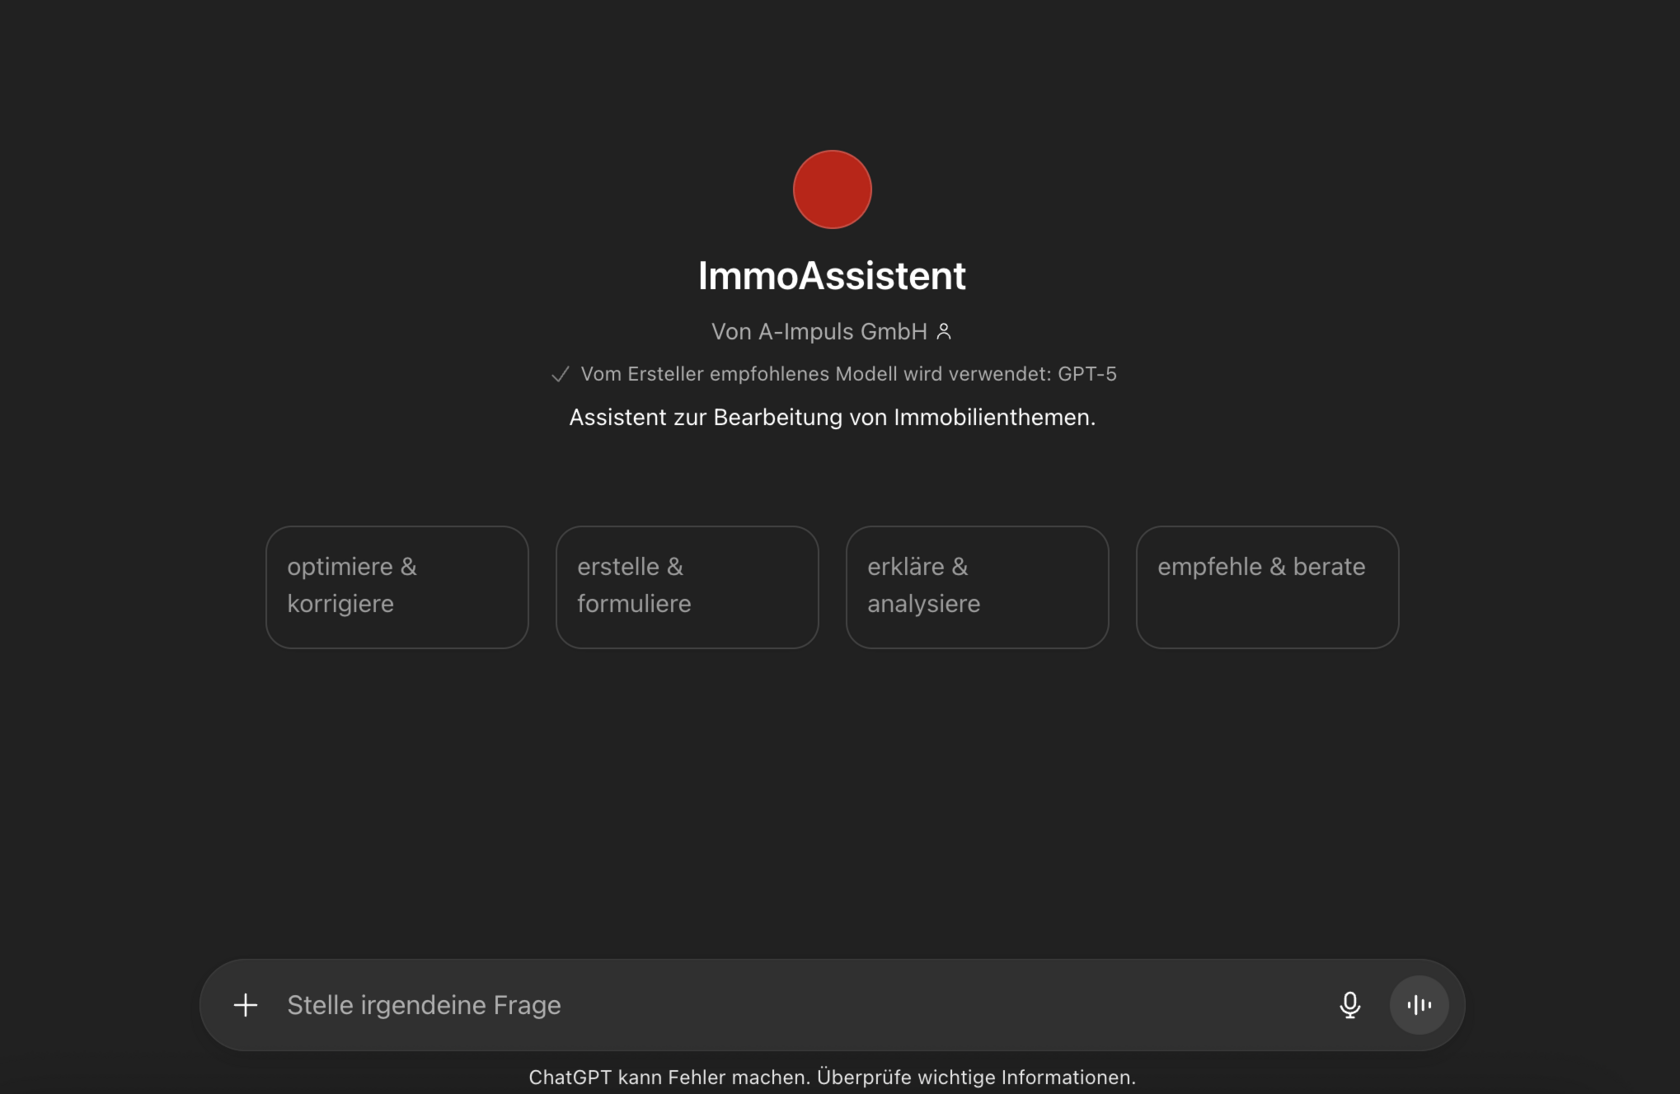Click the red ImmoAssistent avatar circle
The image size is (1680, 1094).
click(832, 189)
